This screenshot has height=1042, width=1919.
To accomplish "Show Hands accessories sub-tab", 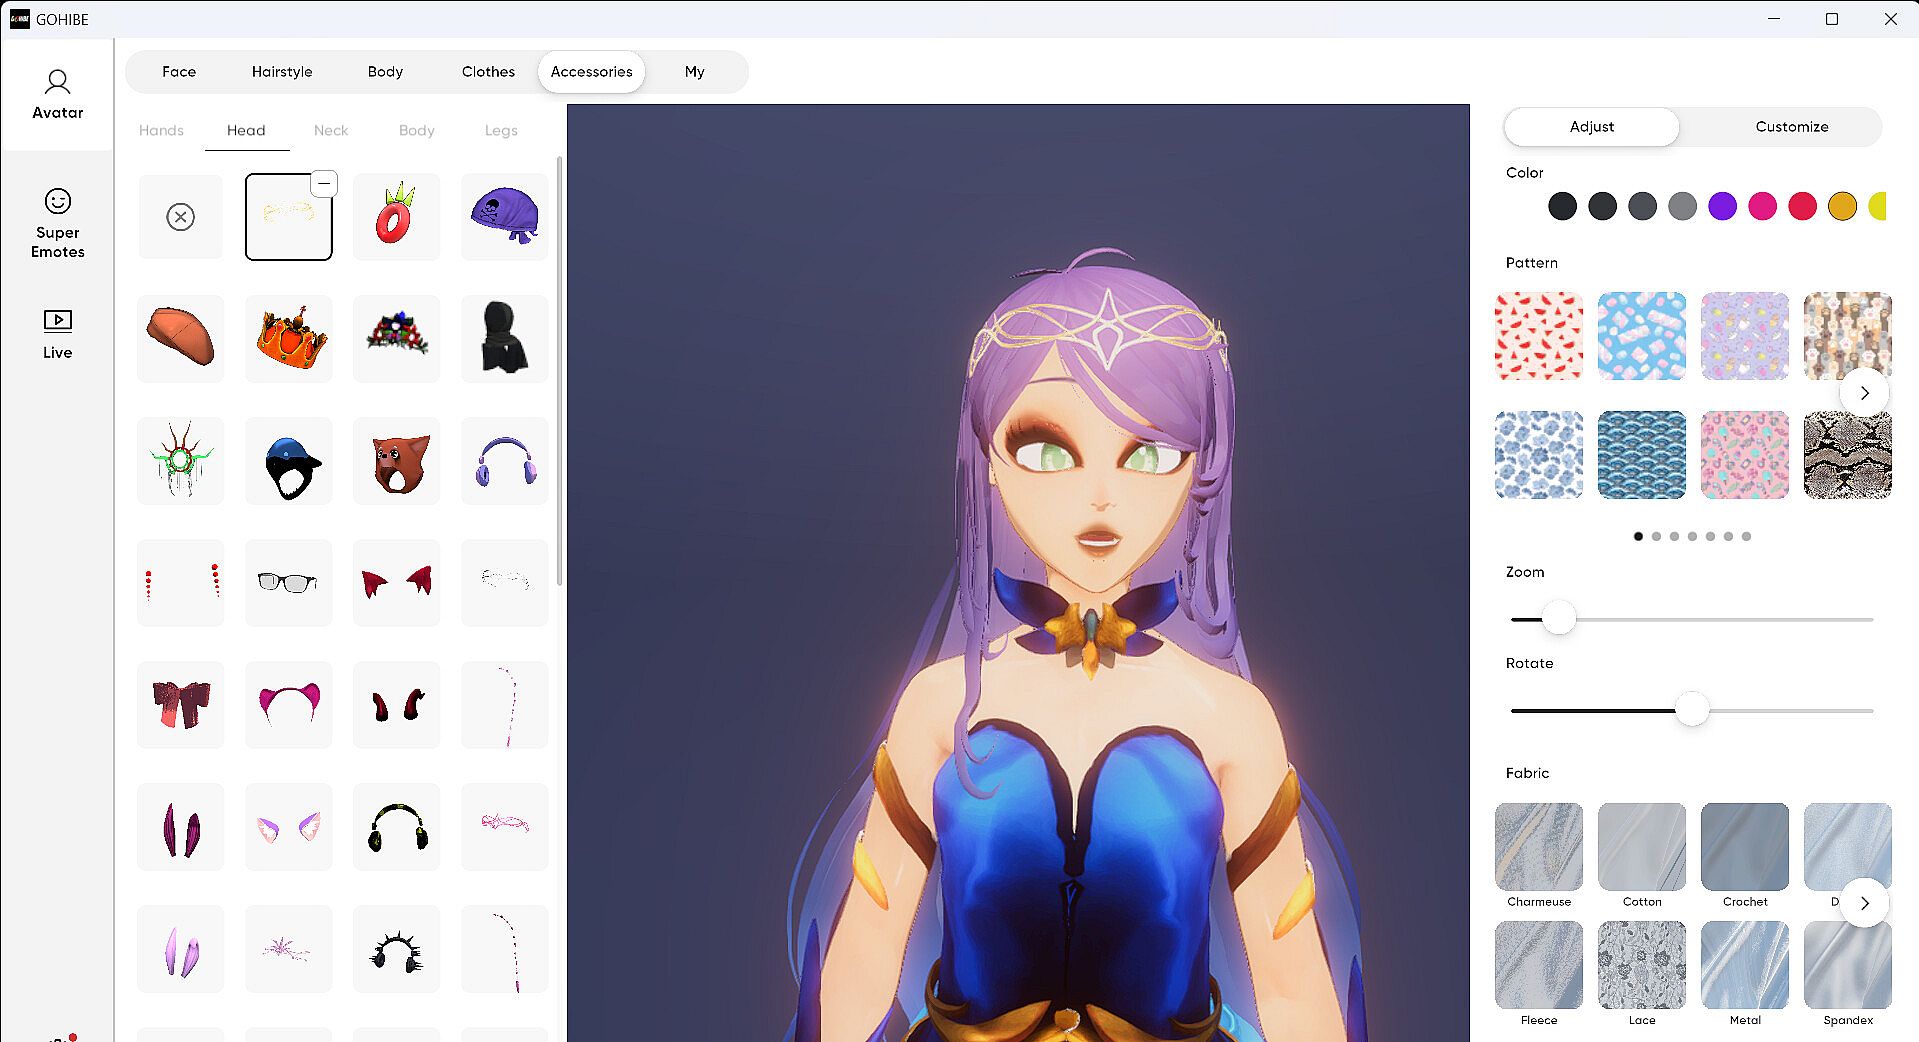I will pyautogui.click(x=161, y=130).
